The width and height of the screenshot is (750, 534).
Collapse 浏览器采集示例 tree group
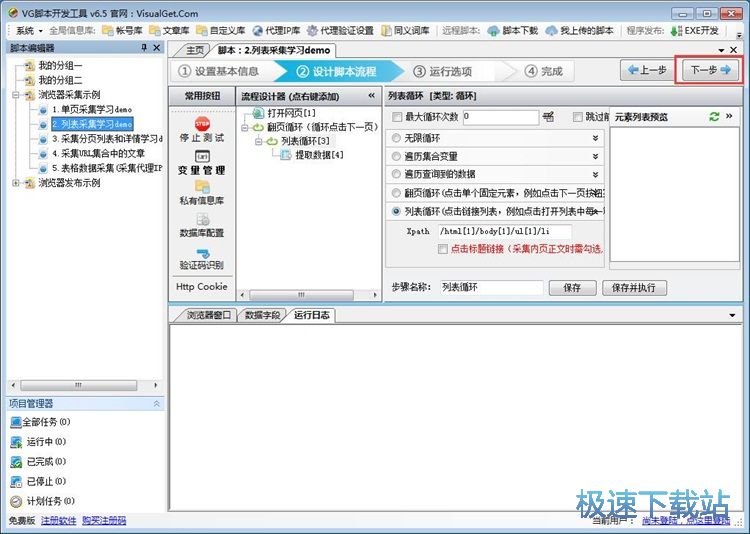click(16, 95)
